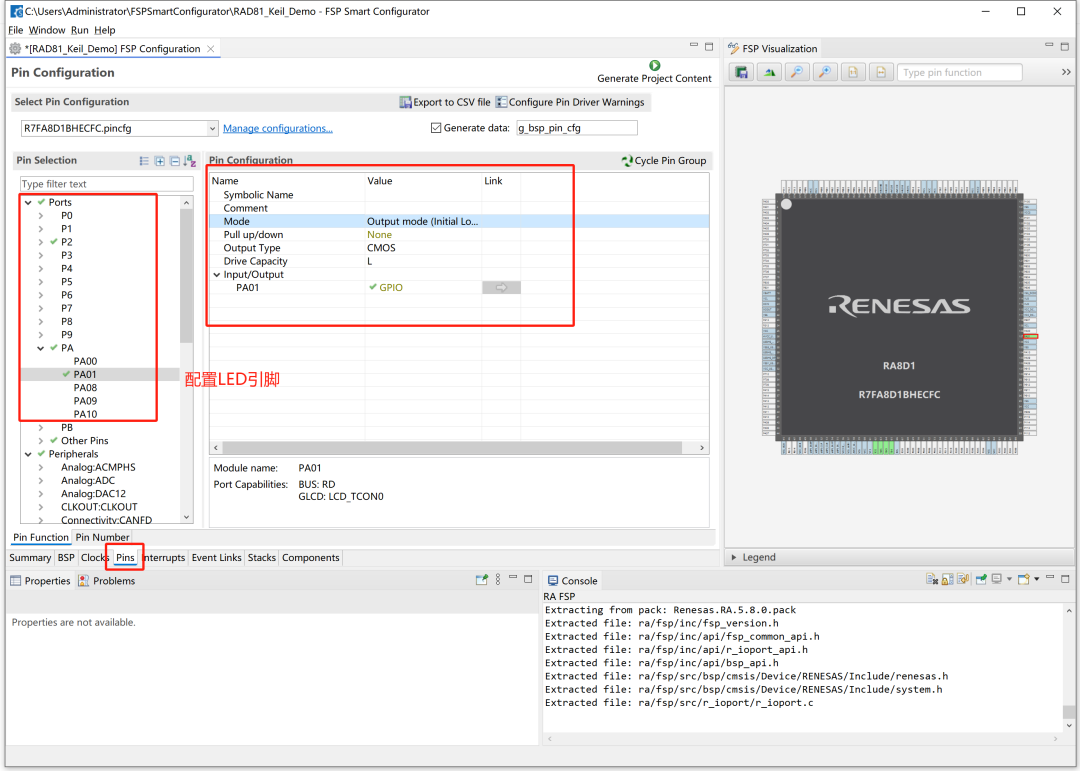Image resolution: width=1080 pixels, height=771 pixels.
Task: Collapse all items in Pin Selection
Action: tap(174, 161)
